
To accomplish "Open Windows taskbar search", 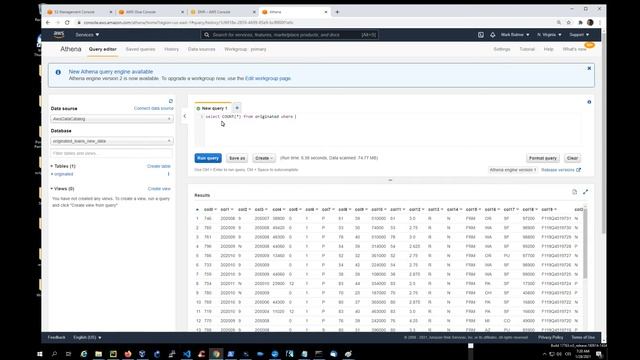I will click(x=54, y=354).
